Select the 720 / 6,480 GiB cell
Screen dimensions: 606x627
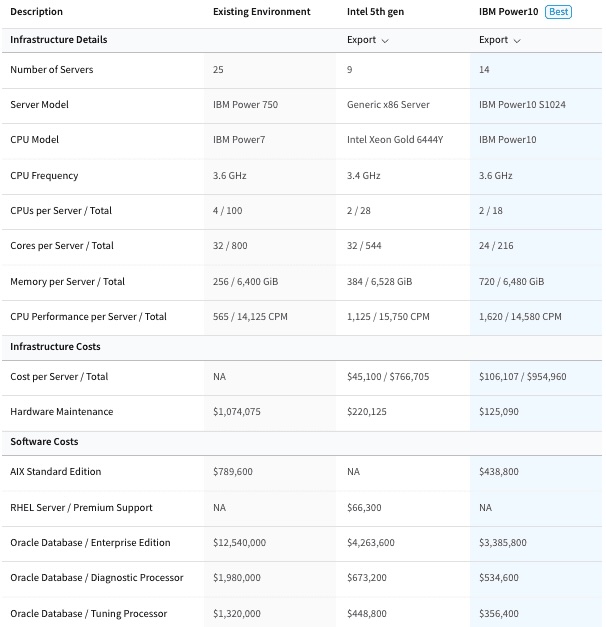click(x=511, y=282)
